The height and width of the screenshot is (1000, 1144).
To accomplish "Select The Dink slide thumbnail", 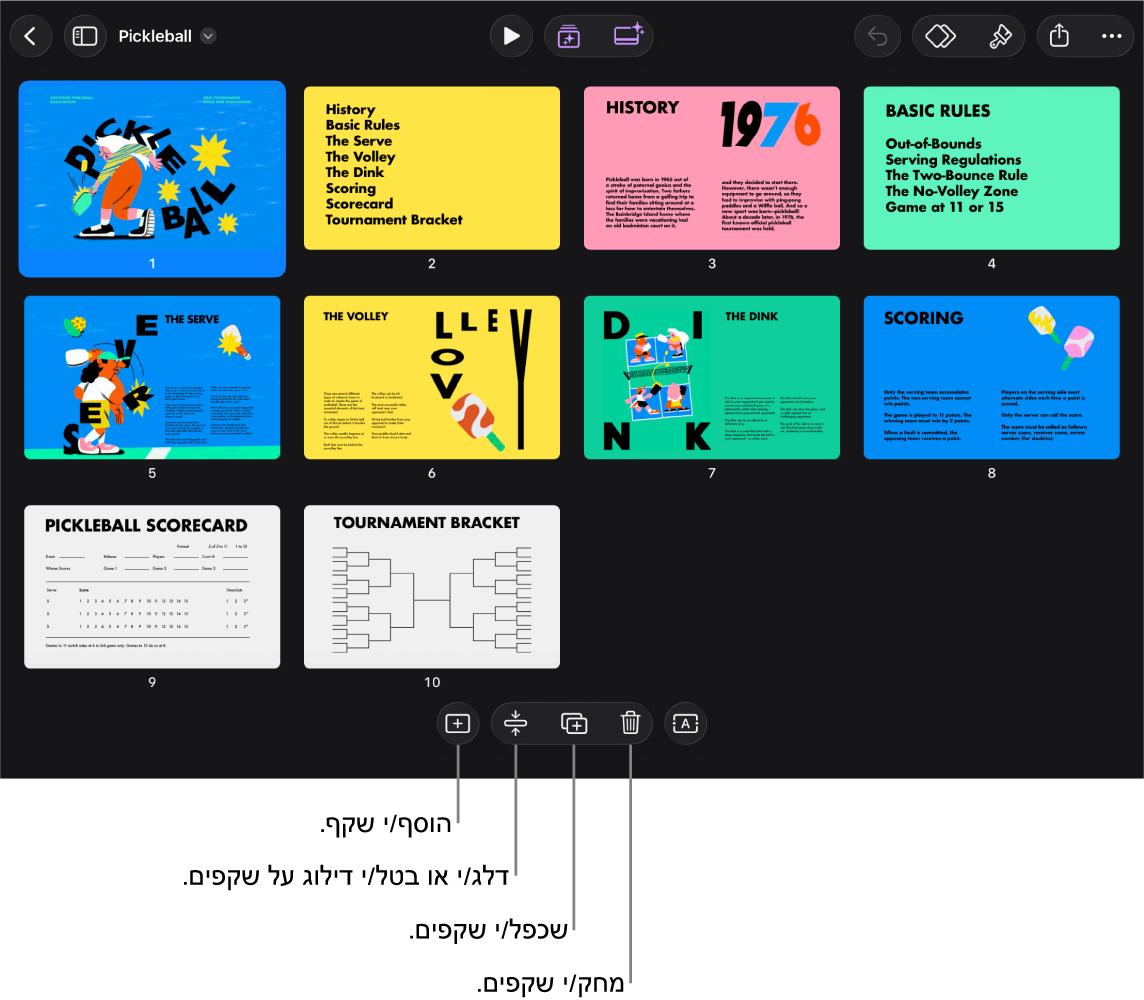I will [711, 377].
